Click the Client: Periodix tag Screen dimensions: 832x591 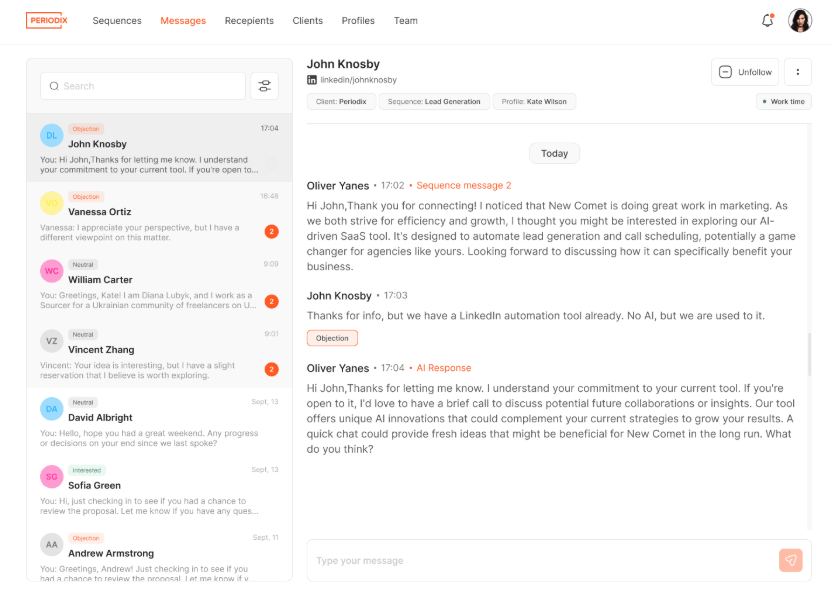click(x=341, y=101)
